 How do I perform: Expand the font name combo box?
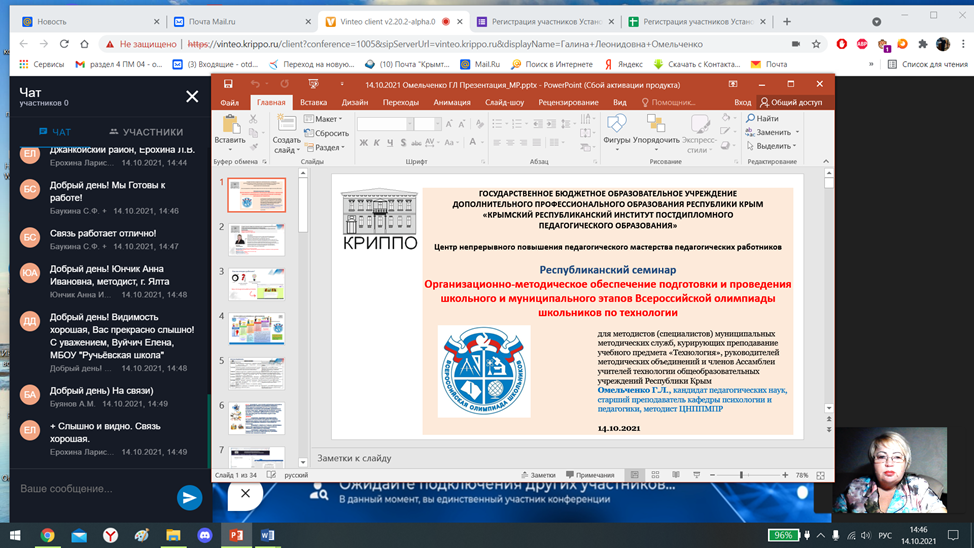tap(409, 124)
